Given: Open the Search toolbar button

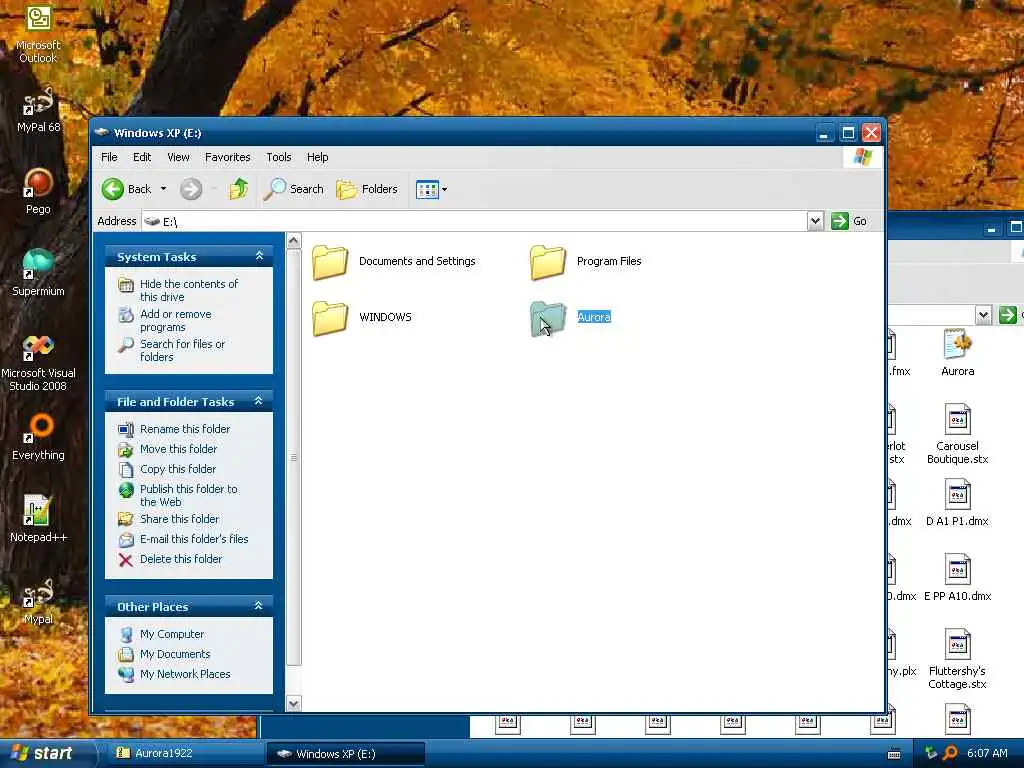Looking at the screenshot, I should 294,189.
